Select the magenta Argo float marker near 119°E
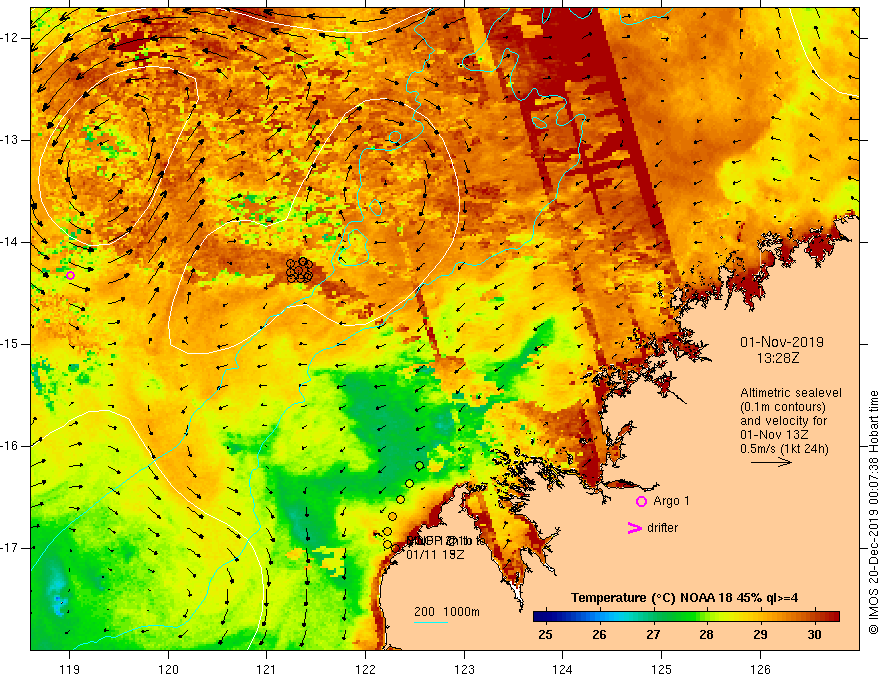This screenshot has height=680, width=880. (70, 275)
